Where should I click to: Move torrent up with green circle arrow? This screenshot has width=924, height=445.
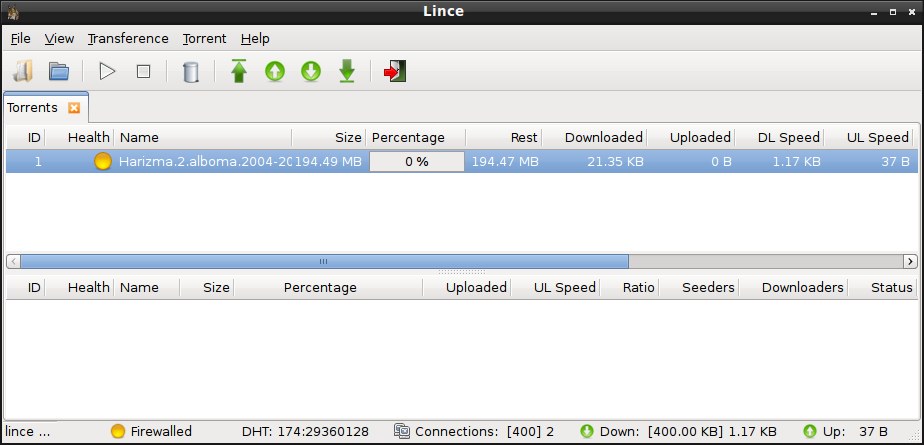pyautogui.click(x=275, y=72)
